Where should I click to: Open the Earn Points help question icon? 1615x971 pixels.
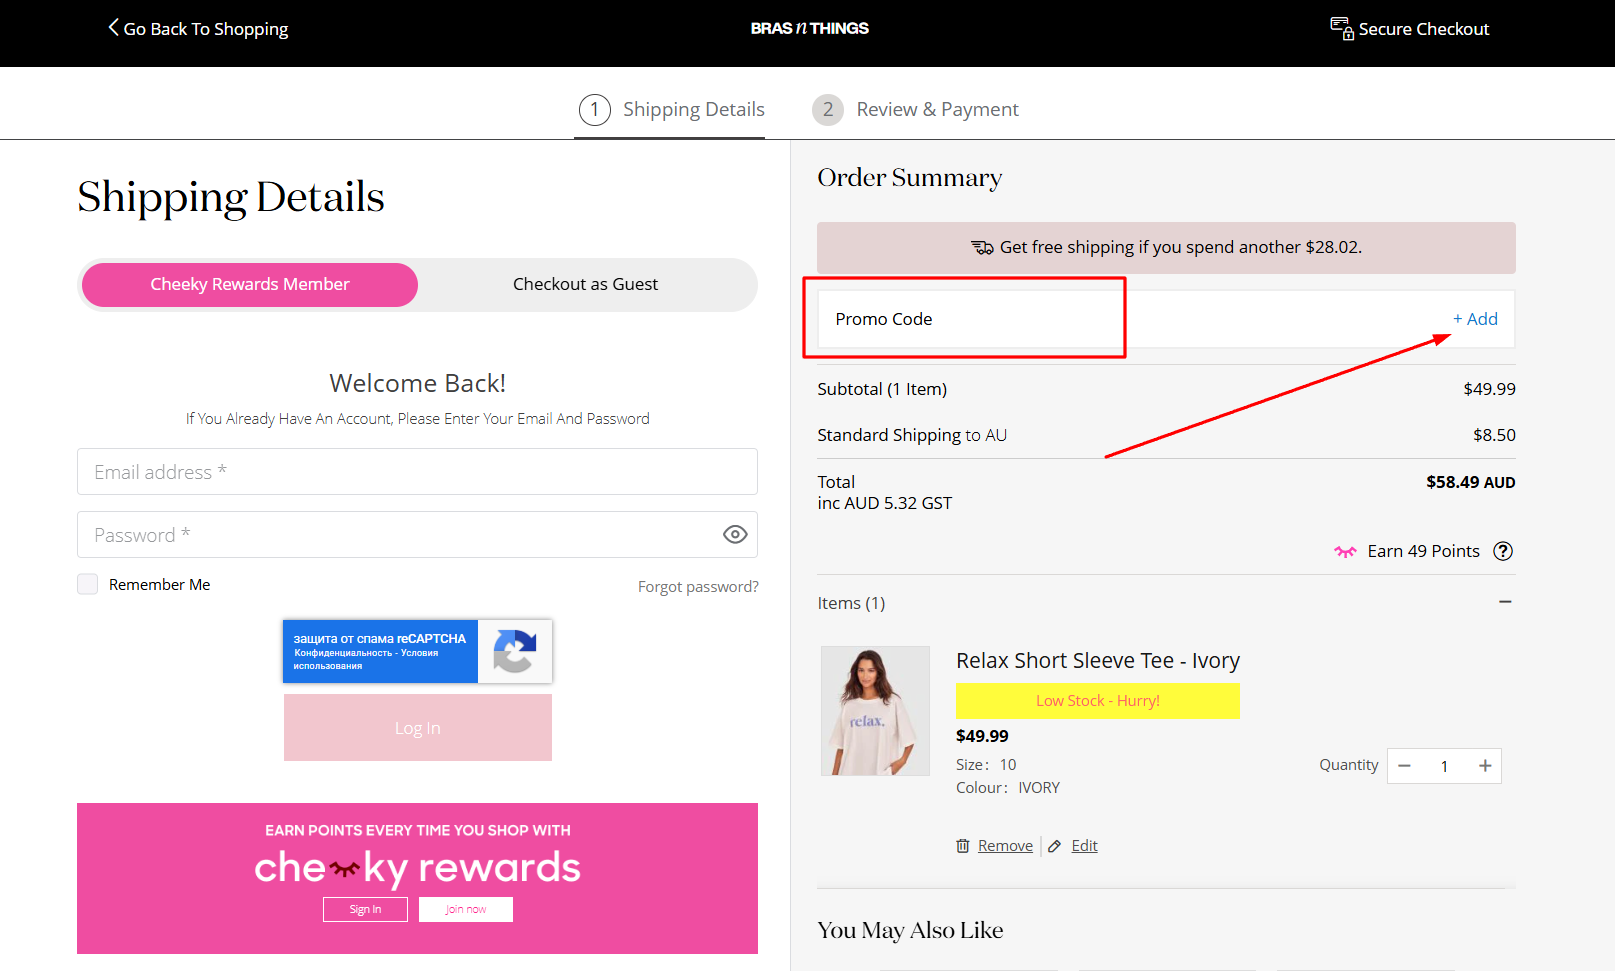pos(1502,551)
